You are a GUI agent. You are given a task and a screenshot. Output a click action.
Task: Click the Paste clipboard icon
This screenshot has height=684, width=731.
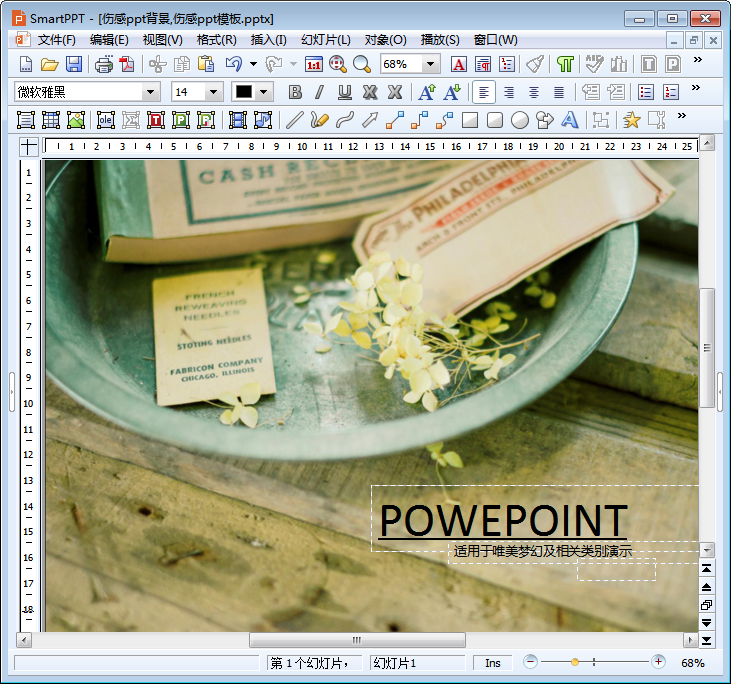[206, 64]
